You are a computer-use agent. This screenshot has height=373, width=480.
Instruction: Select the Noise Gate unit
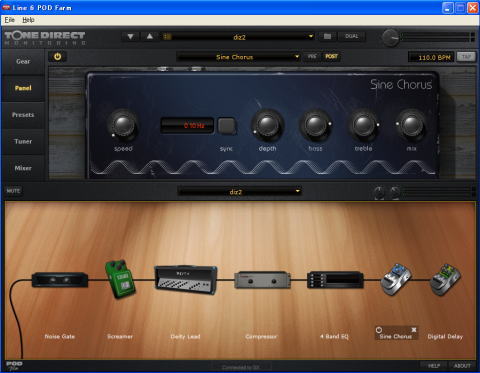(60, 280)
